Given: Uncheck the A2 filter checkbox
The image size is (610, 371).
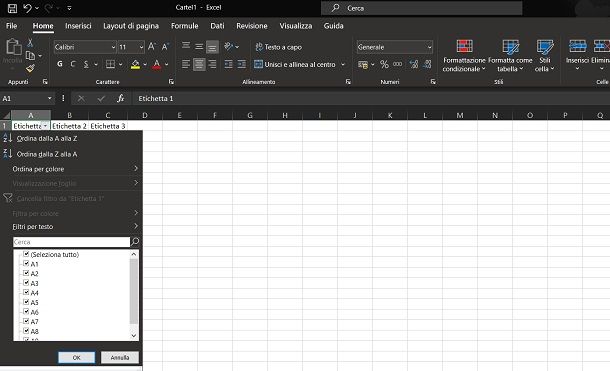Looking at the screenshot, I should 26,273.
